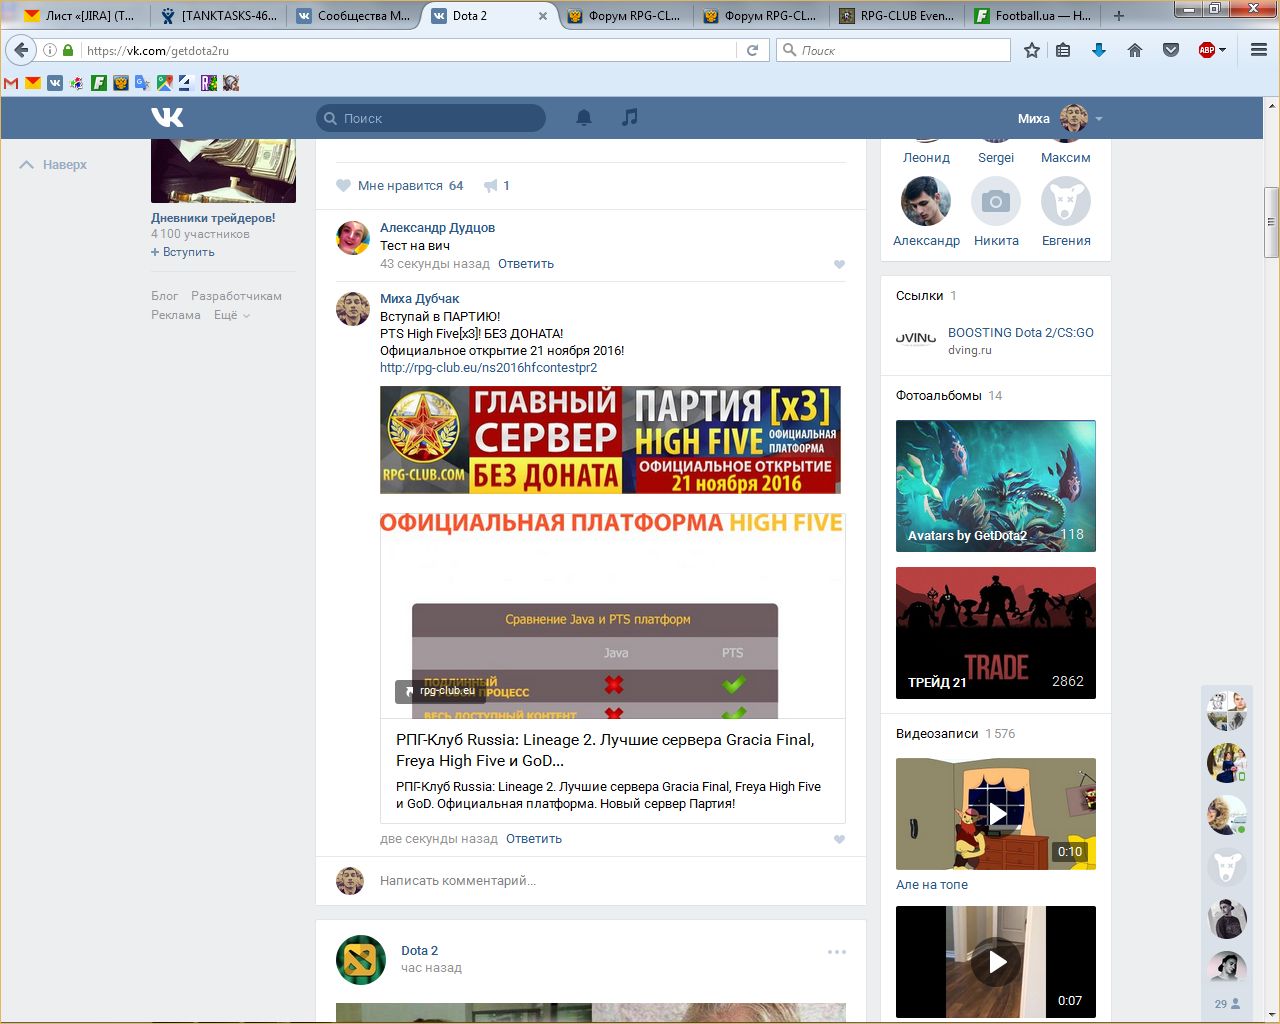
Task: Open the ГЛАВНЫЙ СЕРВЕР banner image
Action: (610, 440)
